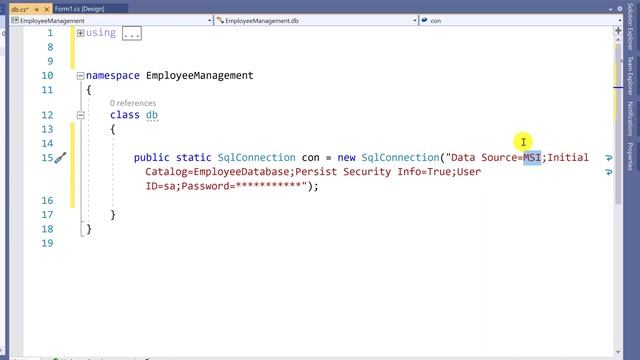
Task: Click the highlighted MSI text
Action: tap(532, 158)
